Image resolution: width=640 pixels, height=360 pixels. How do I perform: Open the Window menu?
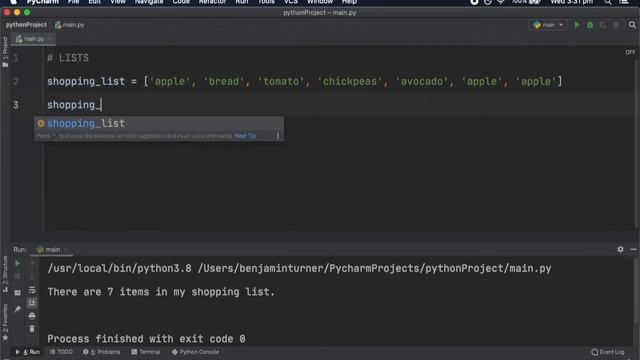point(320,2)
